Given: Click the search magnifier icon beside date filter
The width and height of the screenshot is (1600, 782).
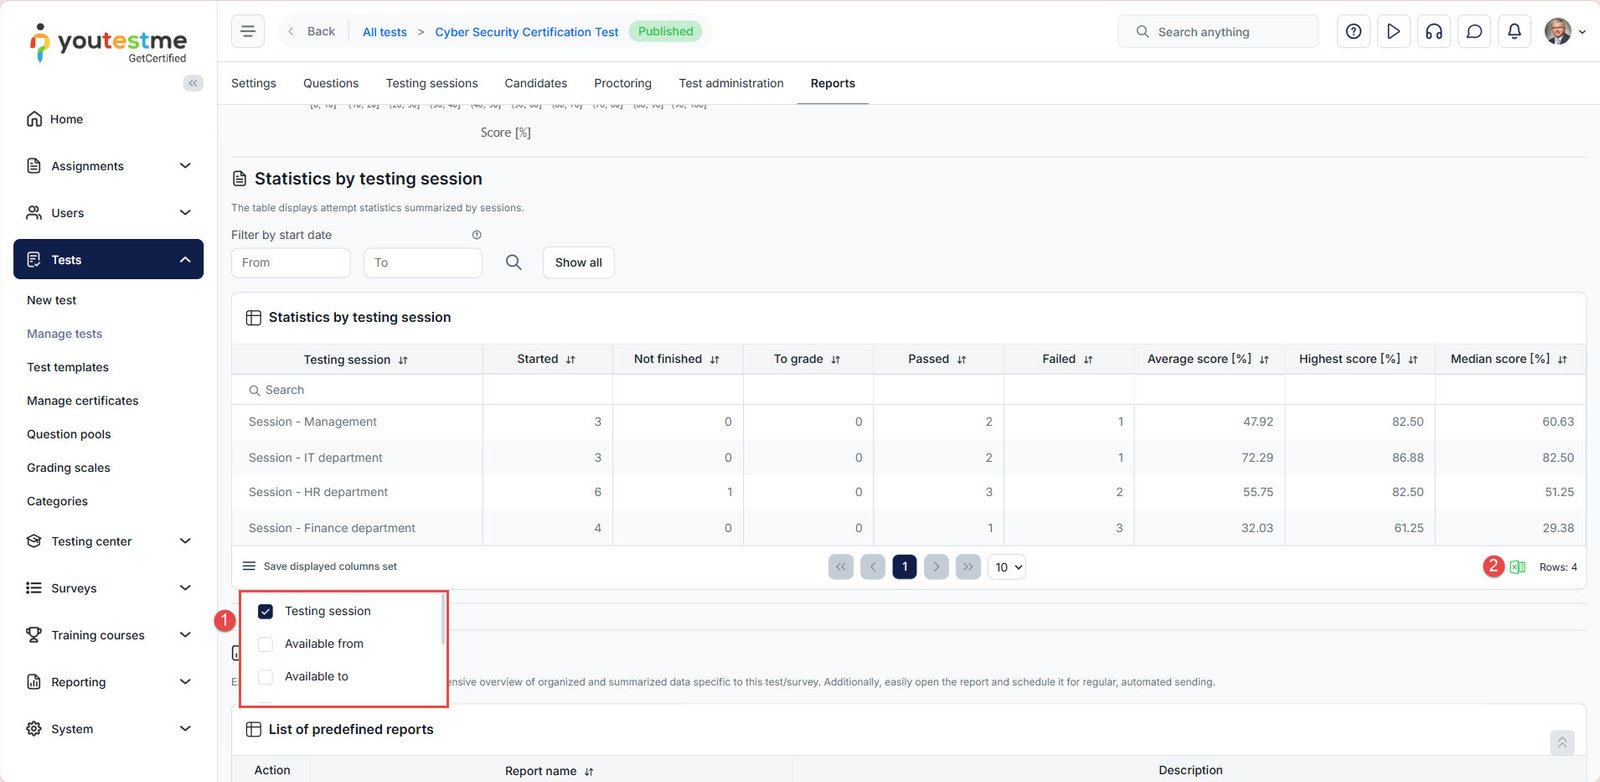Looking at the screenshot, I should click(513, 262).
